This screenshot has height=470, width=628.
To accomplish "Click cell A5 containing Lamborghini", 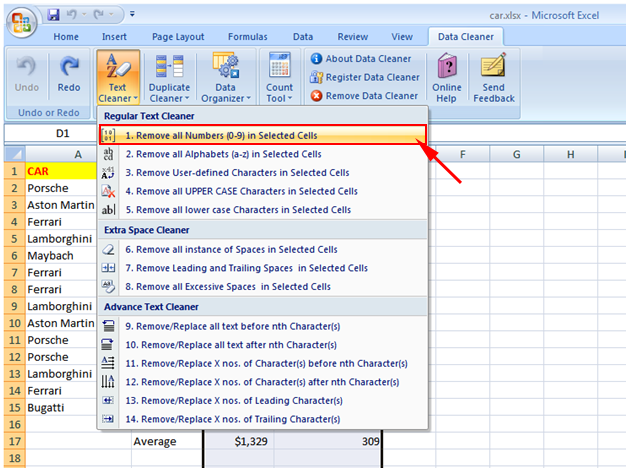I will click(61, 239).
